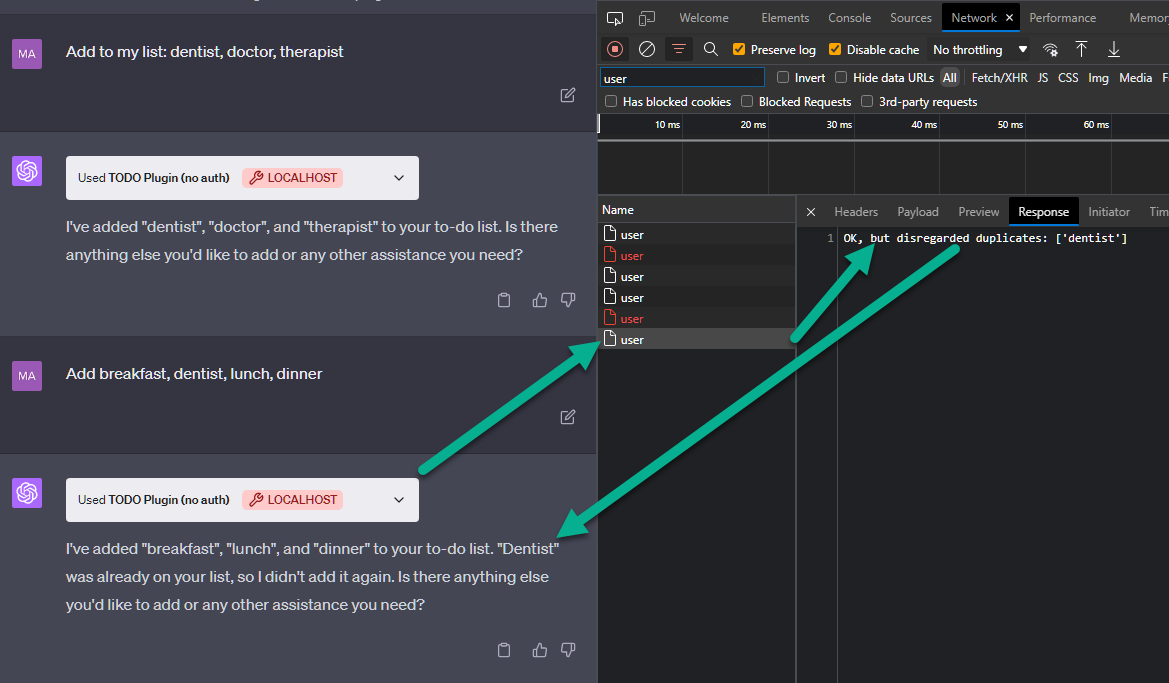
Task: Click the record network log icon
Action: [615, 49]
